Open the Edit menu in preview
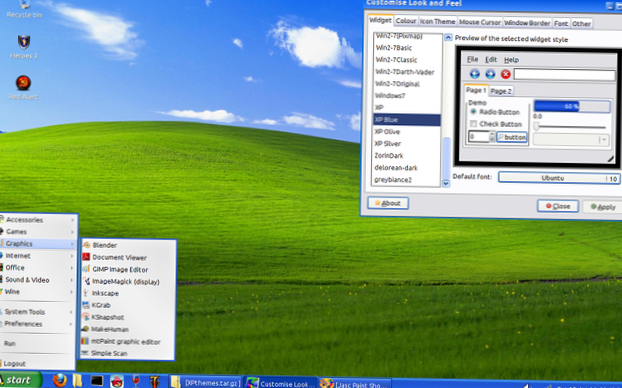The width and height of the screenshot is (622, 388). (x=491, y=60)
